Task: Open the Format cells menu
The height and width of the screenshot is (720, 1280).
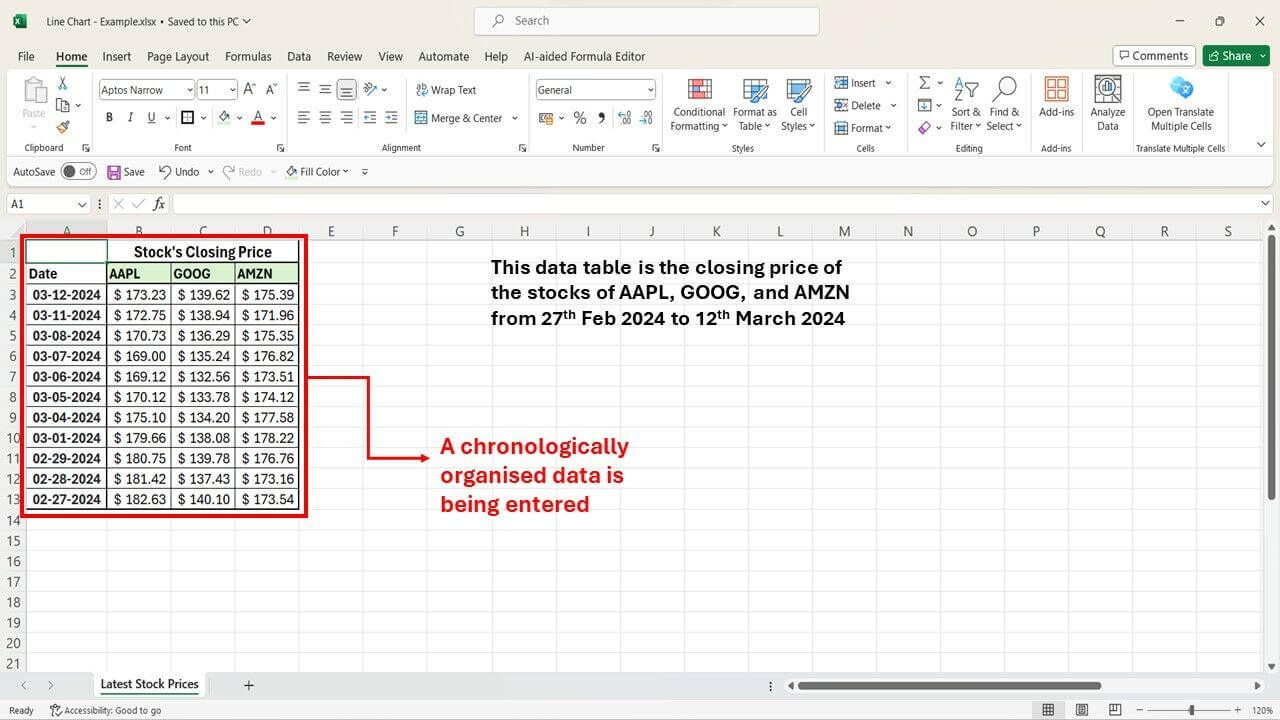Action: pyautogui.click(x=864, y=128)
